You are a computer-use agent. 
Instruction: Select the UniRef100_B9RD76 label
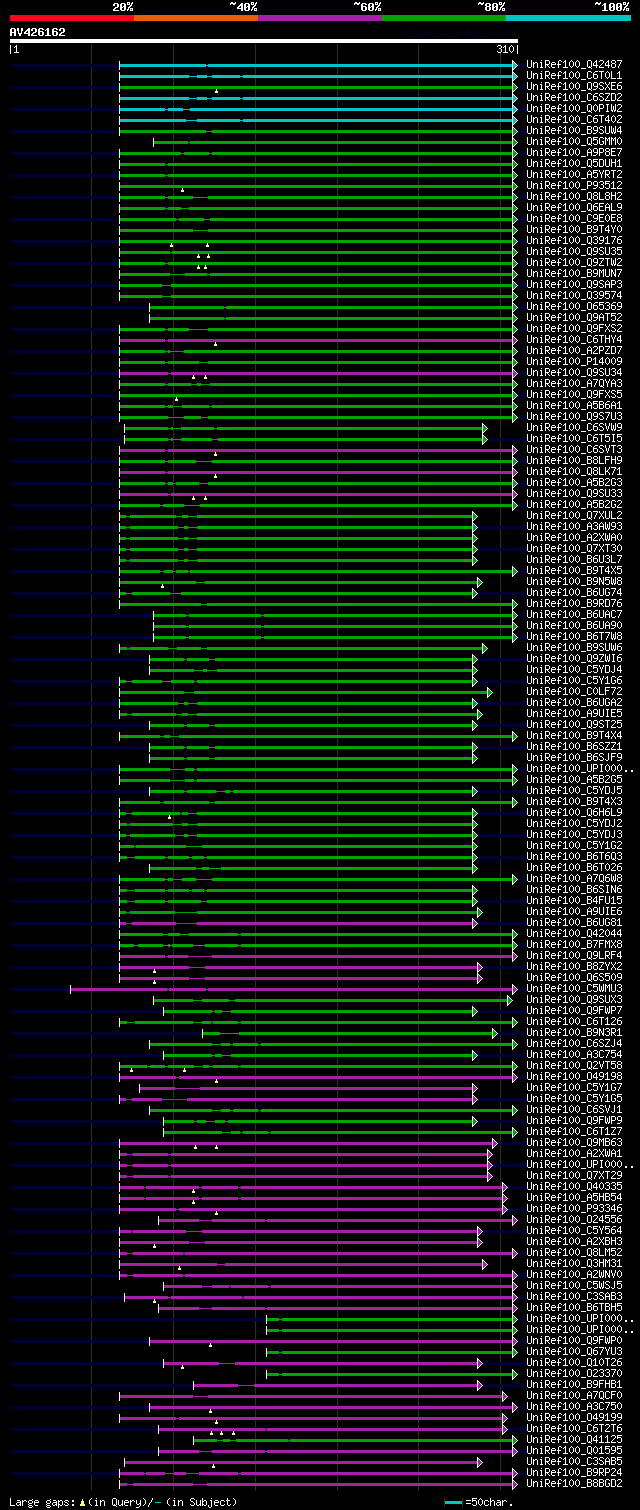coord(574,603)
